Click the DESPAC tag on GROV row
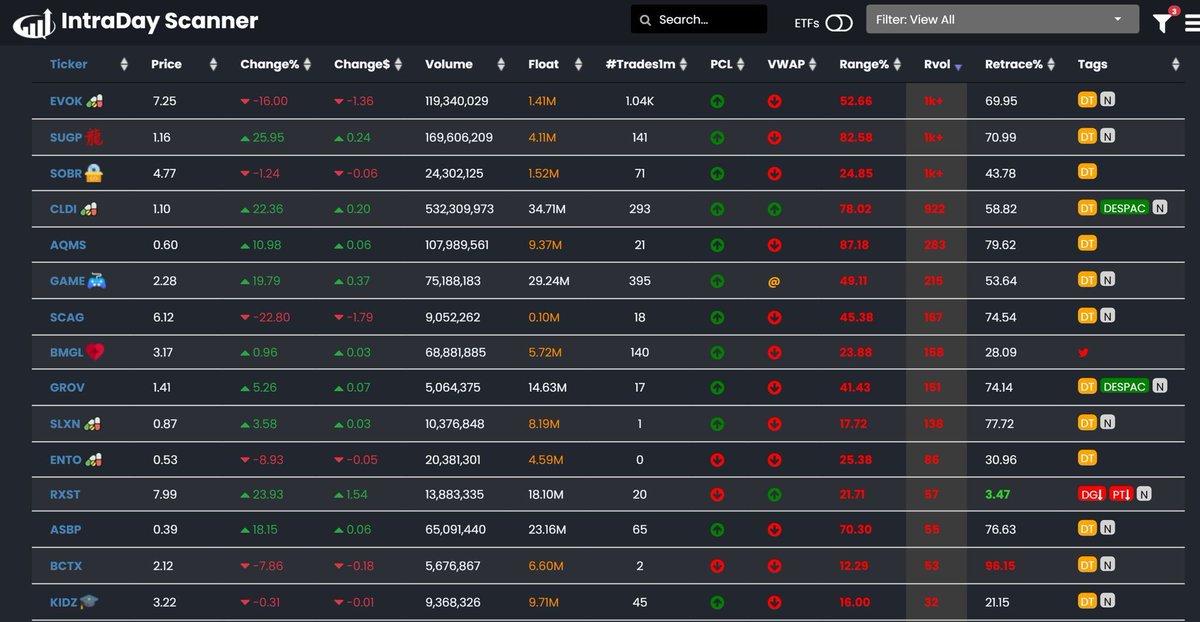This screenshot has width=1200, height=622. pyautogui.click(x=1124, y=386)
